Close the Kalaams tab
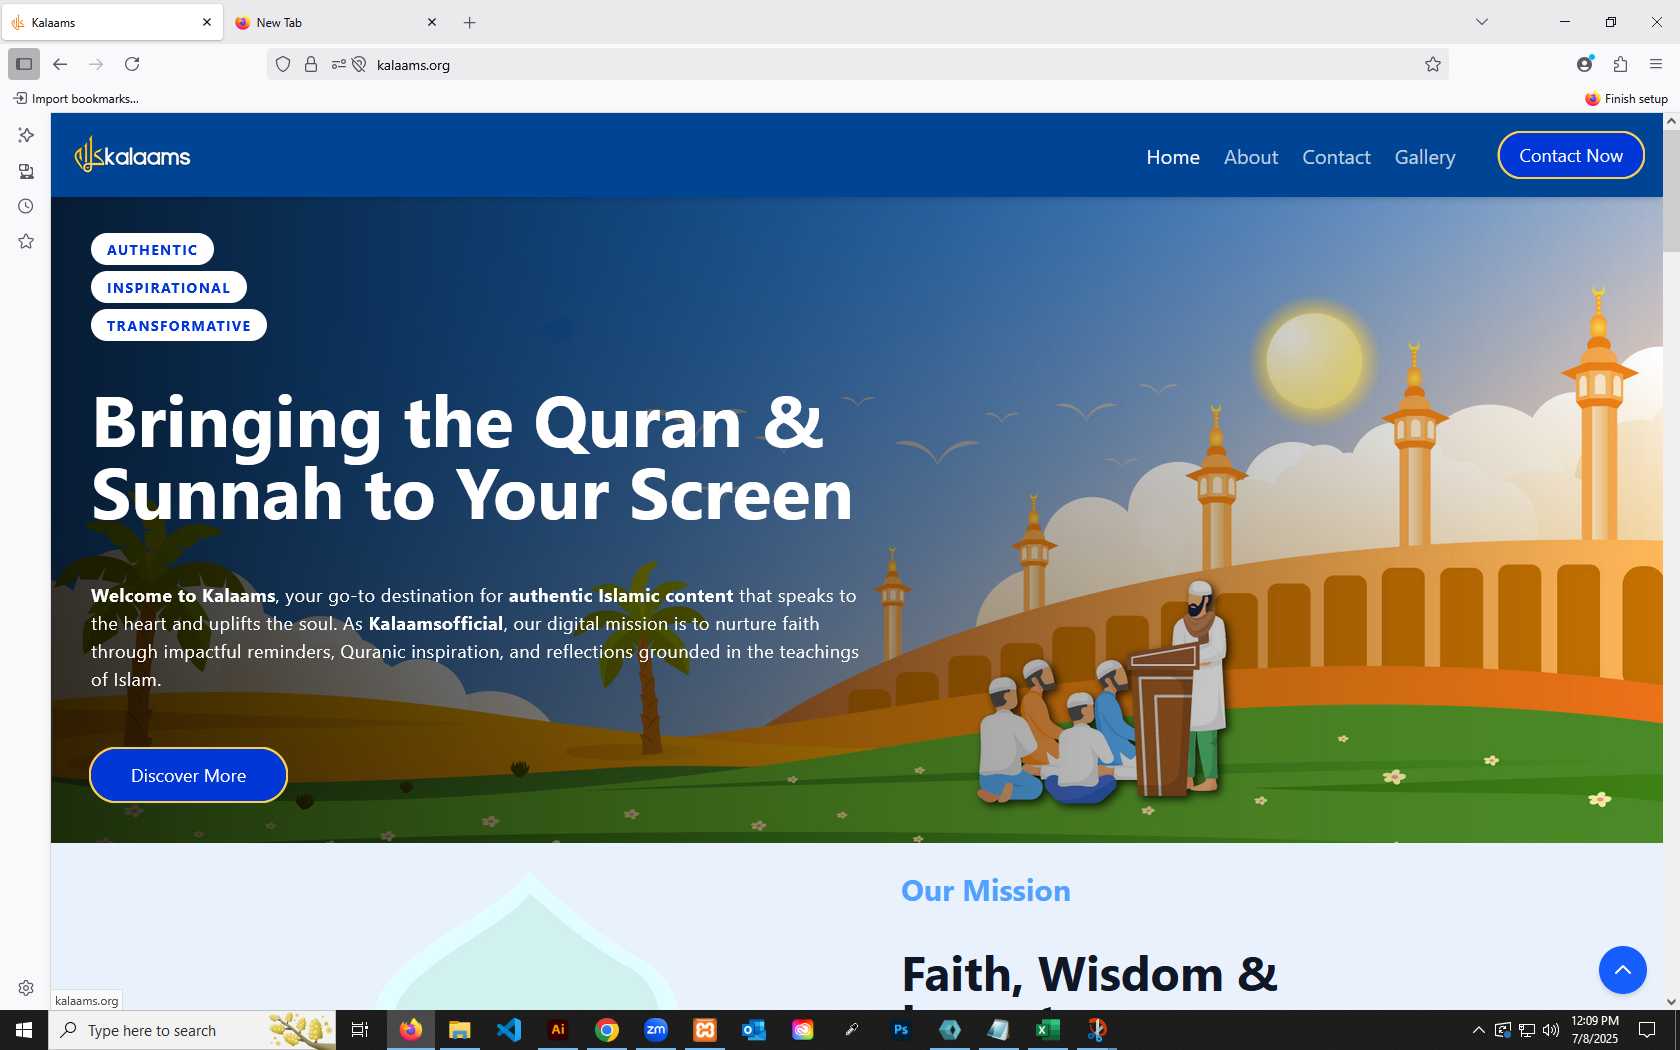 207,22
